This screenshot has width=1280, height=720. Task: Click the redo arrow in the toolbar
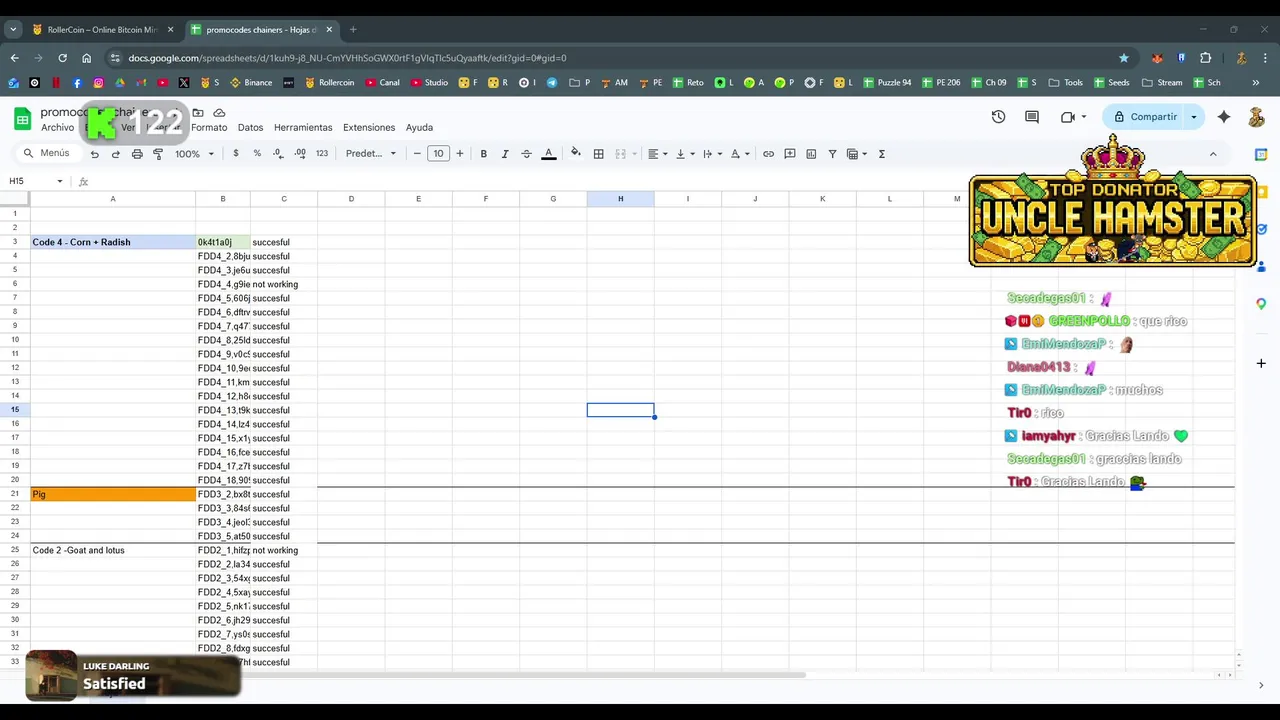(115, 154)
